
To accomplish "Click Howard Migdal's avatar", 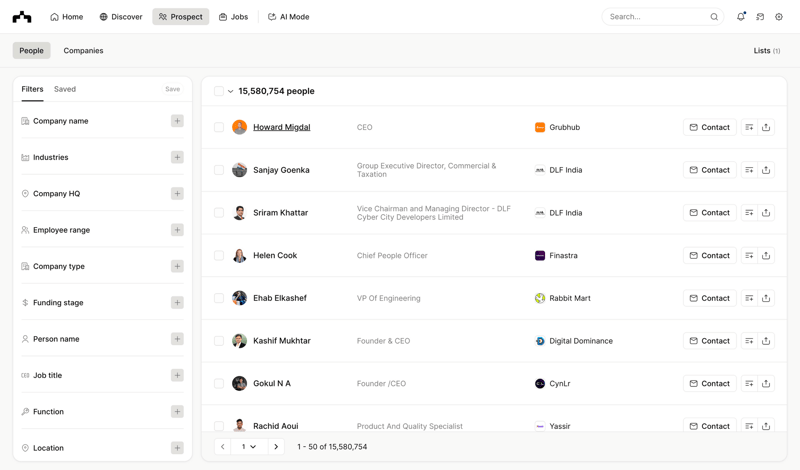I will pyautogui.click(x=239, y=127).
